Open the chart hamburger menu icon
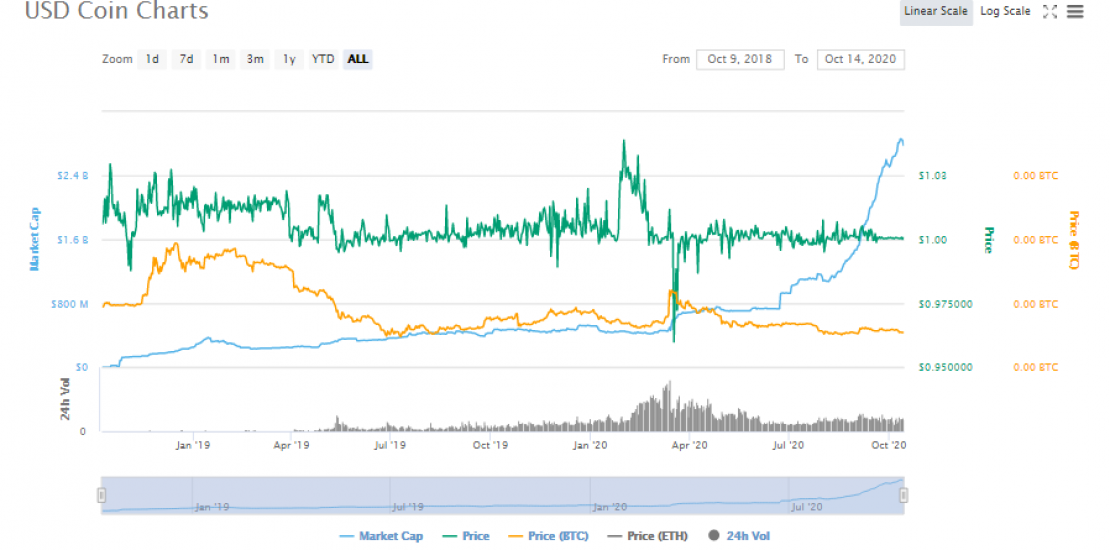Image resolution: width=1110 pixels, height=550 pixels. (x=1075, y=12)
